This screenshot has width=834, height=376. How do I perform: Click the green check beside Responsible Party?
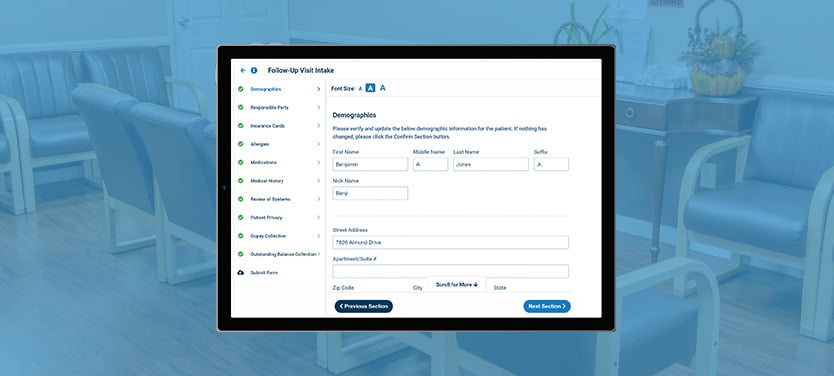(240, 107)
